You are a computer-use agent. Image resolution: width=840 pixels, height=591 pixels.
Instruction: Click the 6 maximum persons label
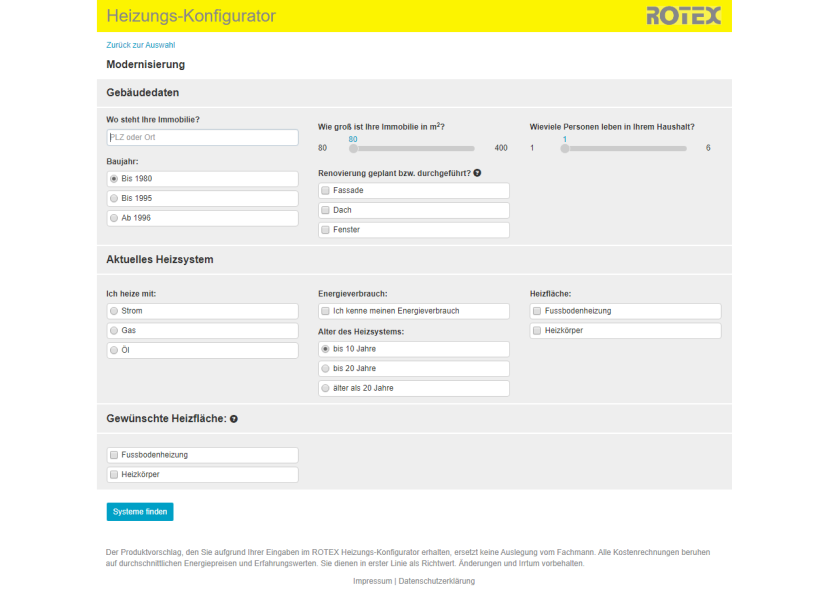pyautogui.click(x=708, y=148)
